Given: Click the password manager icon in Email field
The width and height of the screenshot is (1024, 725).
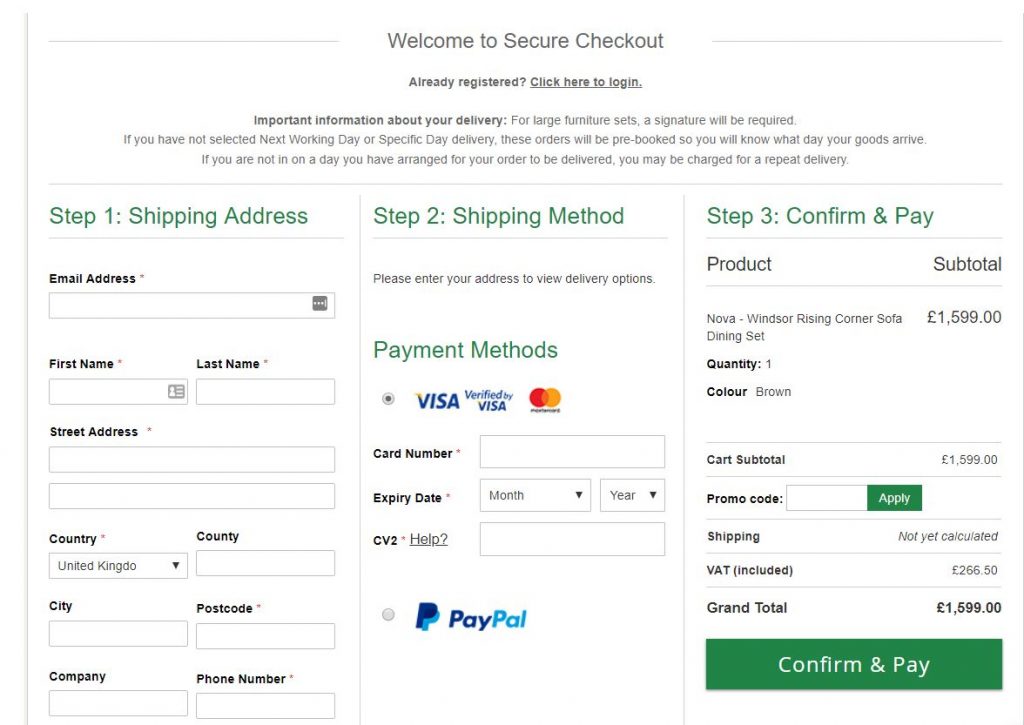Looking at the screenshot, I should pos(319,303).
